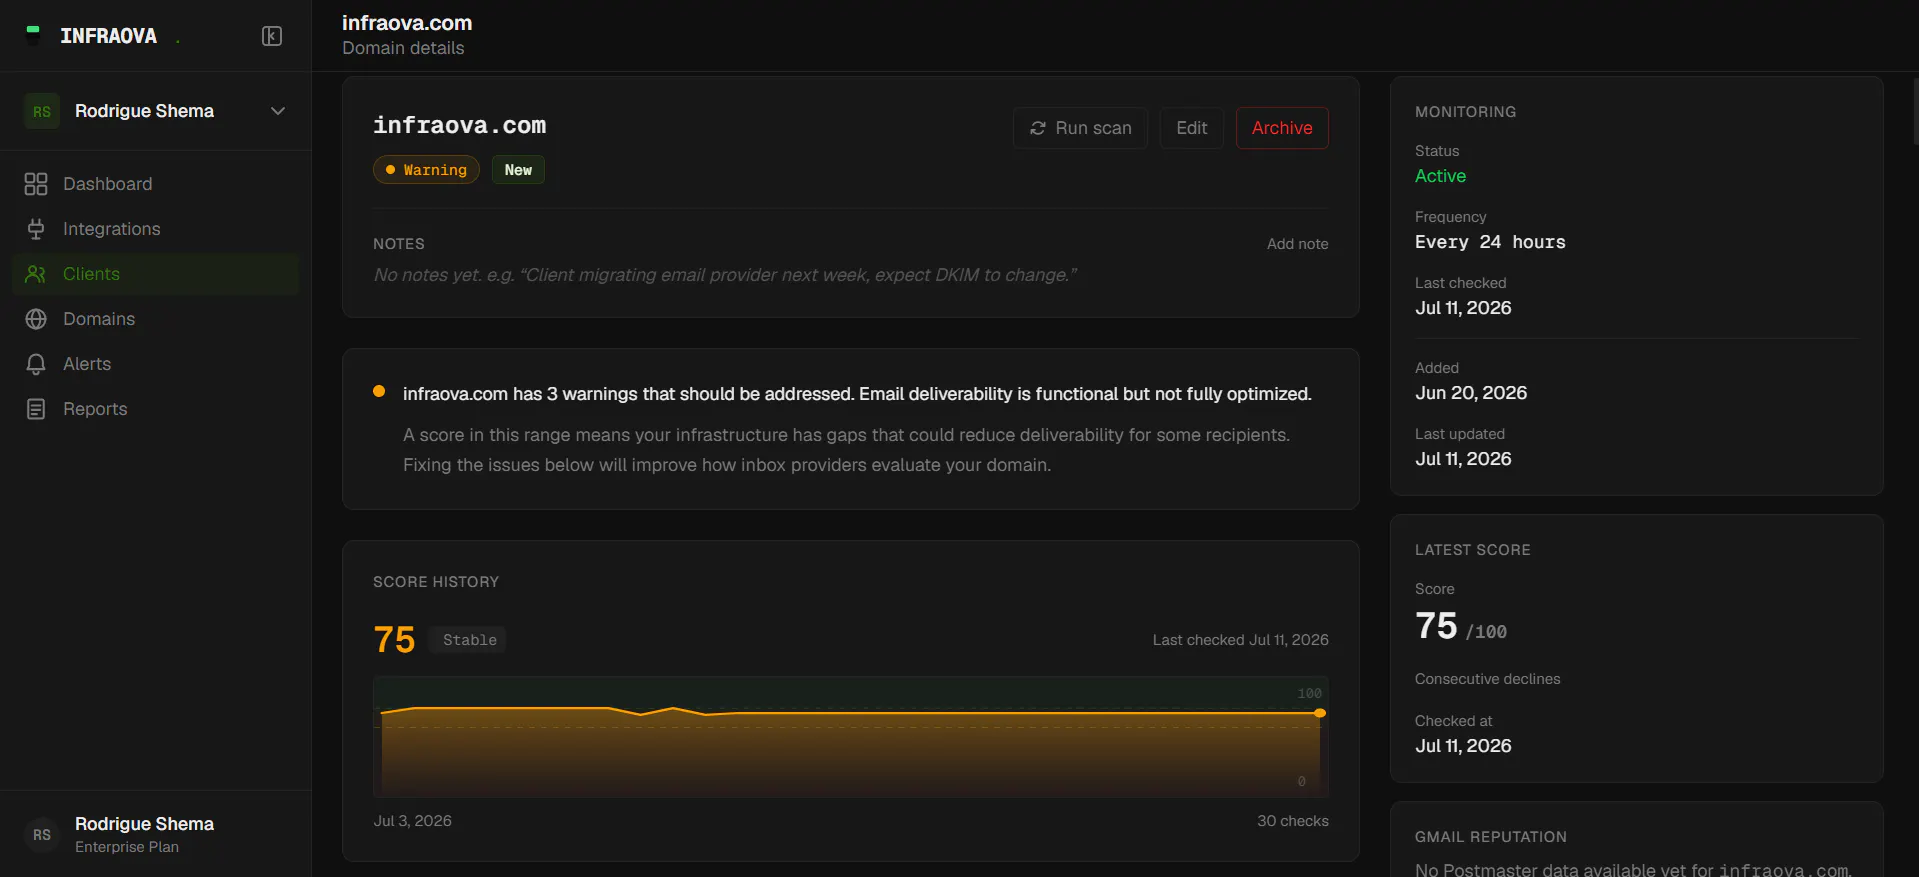The width and height of the screenshot is (1919, 877).
Task: Click the Enterprise Plan label
Action: tap(127, 847)
